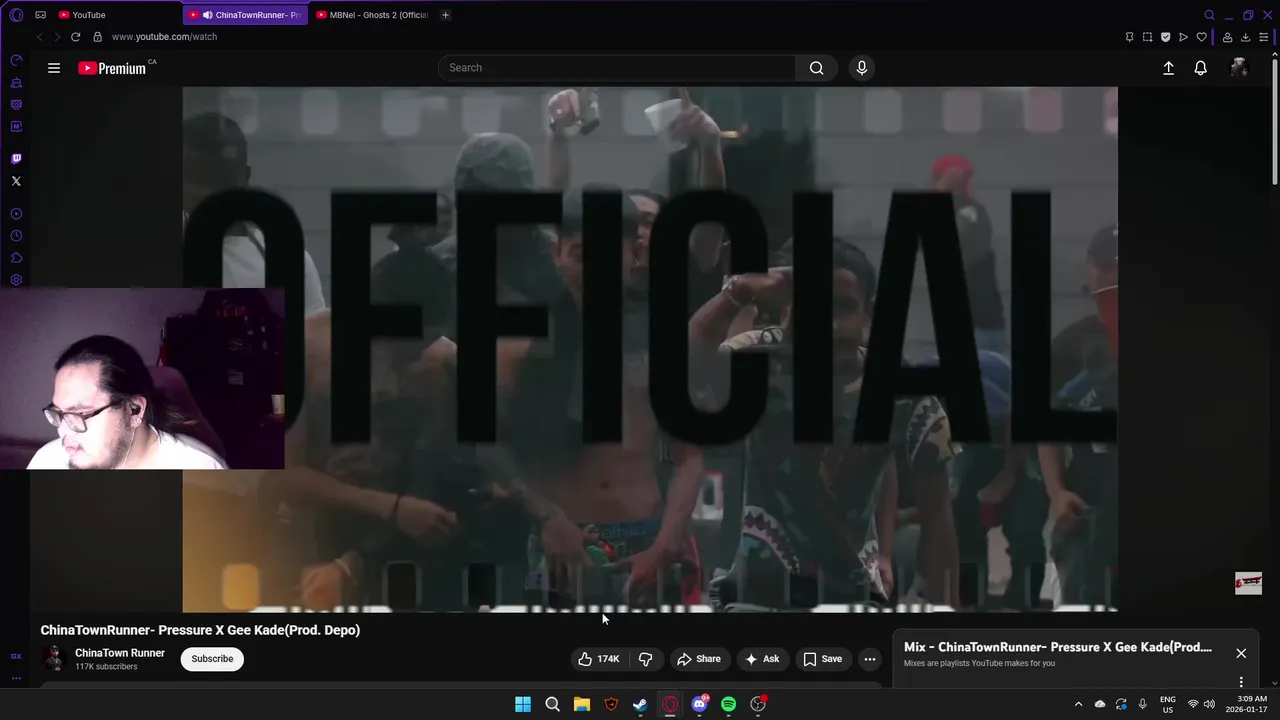Dislike the video

tap(645, 659)
